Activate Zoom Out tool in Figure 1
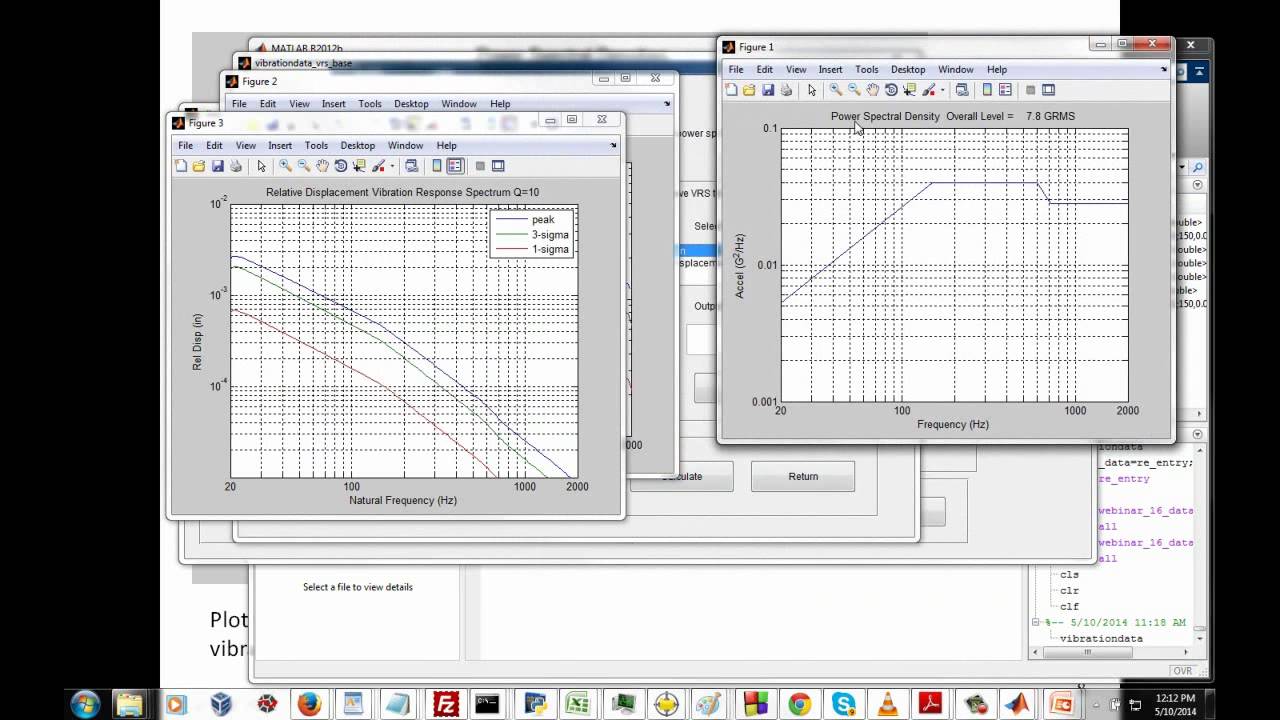 (854, 90)
